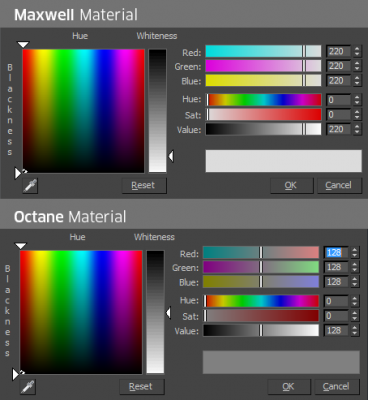This screenshot has height=400, width=368.
Task: Click the Hue slider in Maxwell Material
Action: (x=263, y=100)
